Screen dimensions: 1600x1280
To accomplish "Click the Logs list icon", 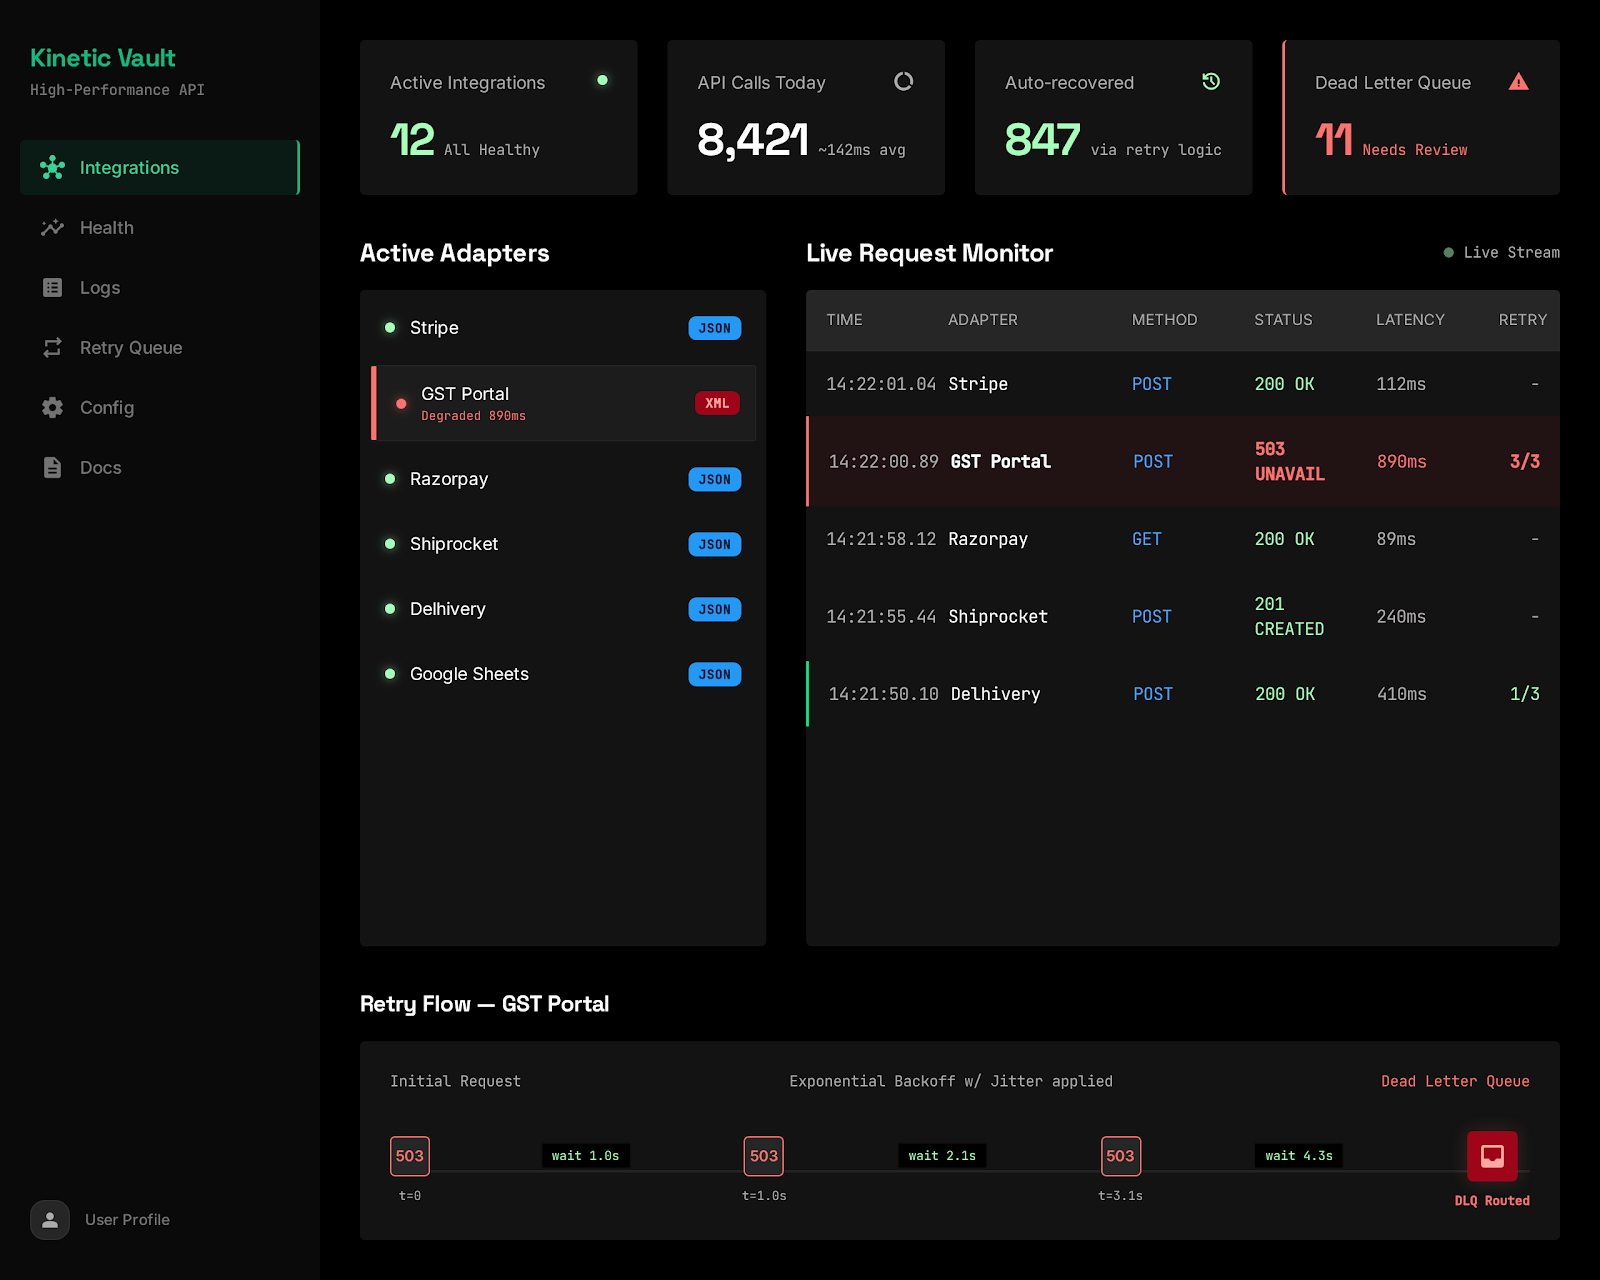I will [x=52, y=288].
